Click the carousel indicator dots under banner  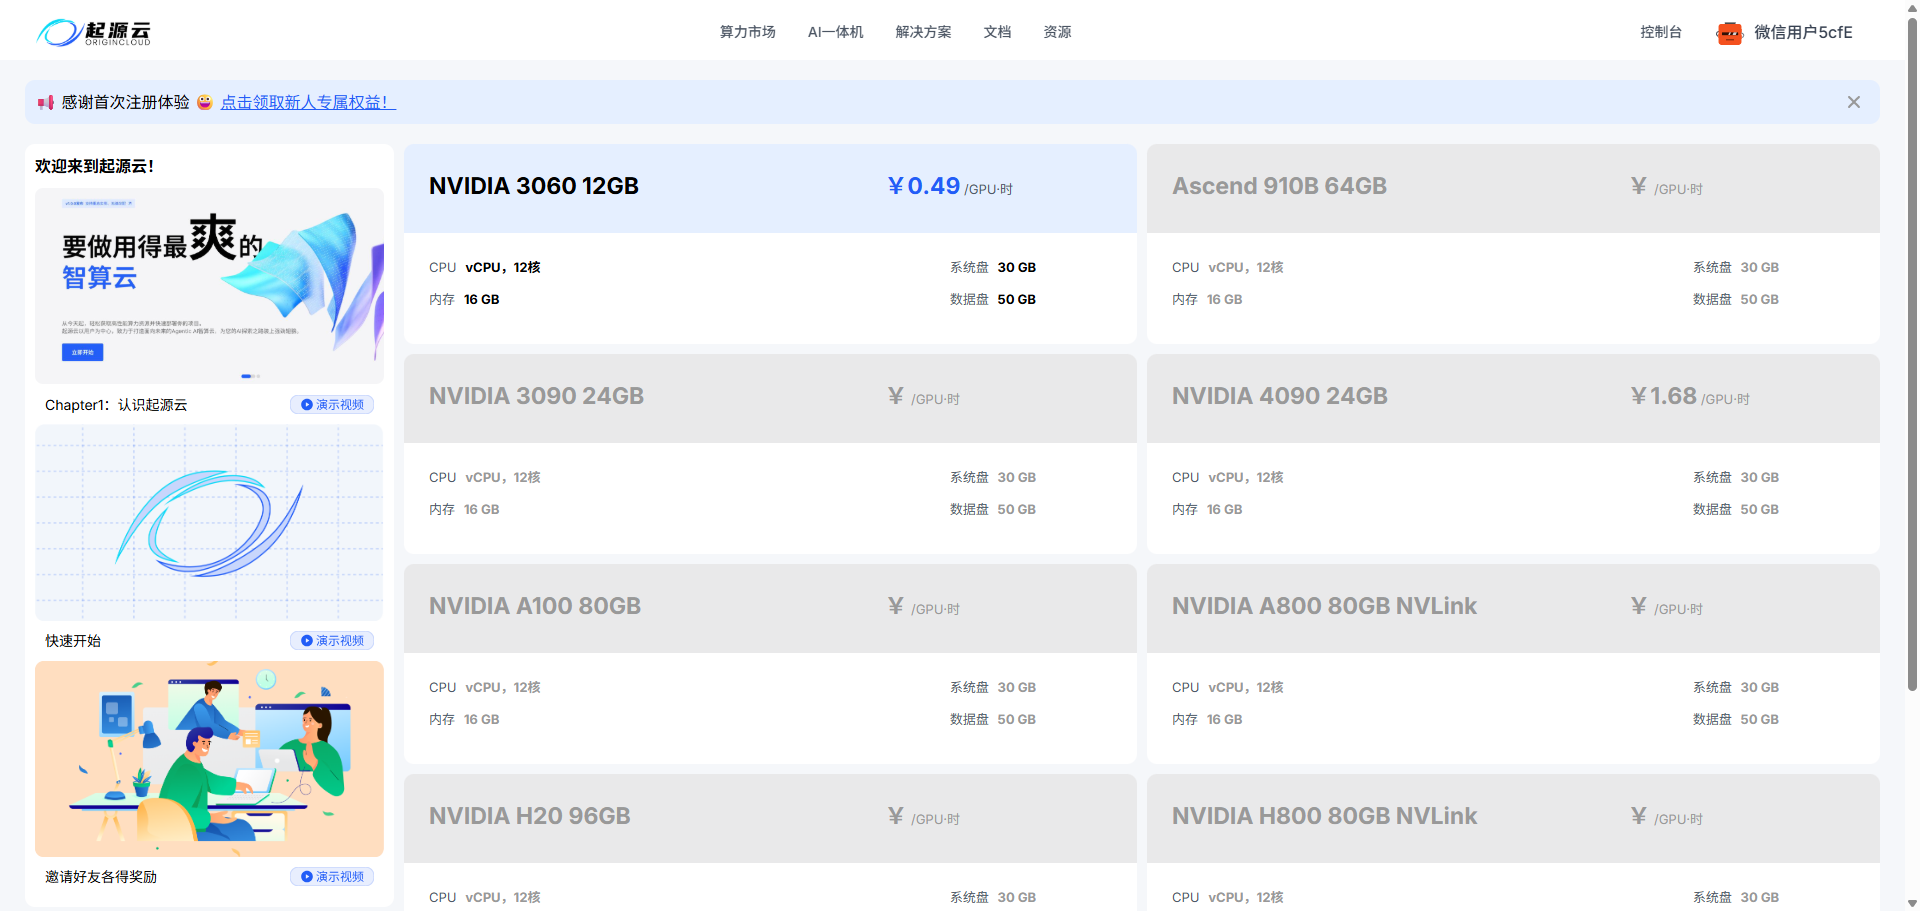tap(251, 376)
